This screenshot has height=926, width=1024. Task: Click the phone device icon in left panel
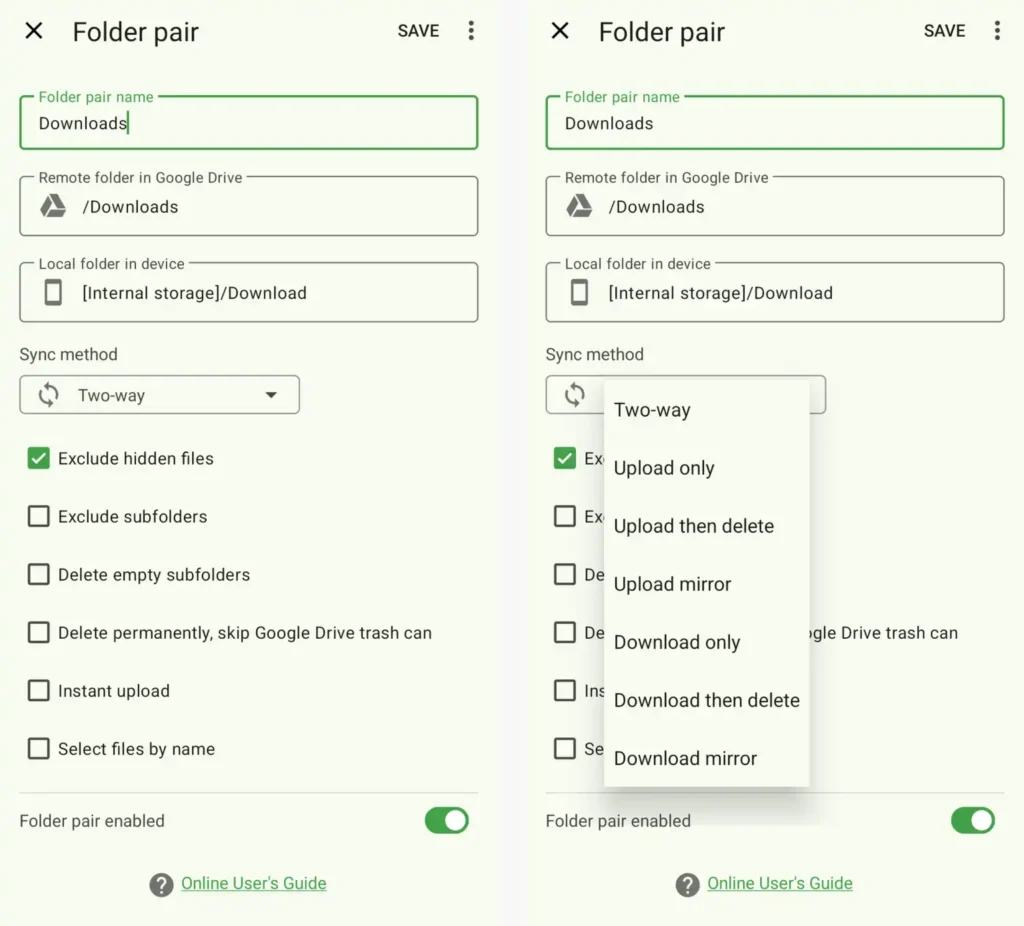tap(53, 293)
